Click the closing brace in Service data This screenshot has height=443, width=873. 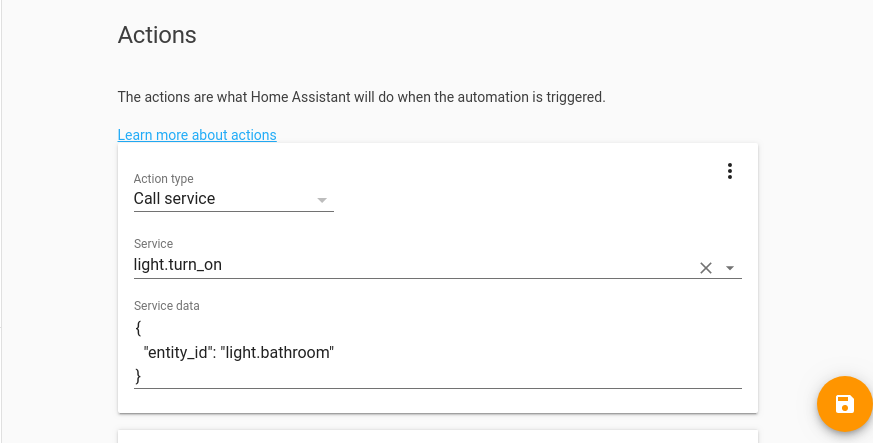[138, 376]
